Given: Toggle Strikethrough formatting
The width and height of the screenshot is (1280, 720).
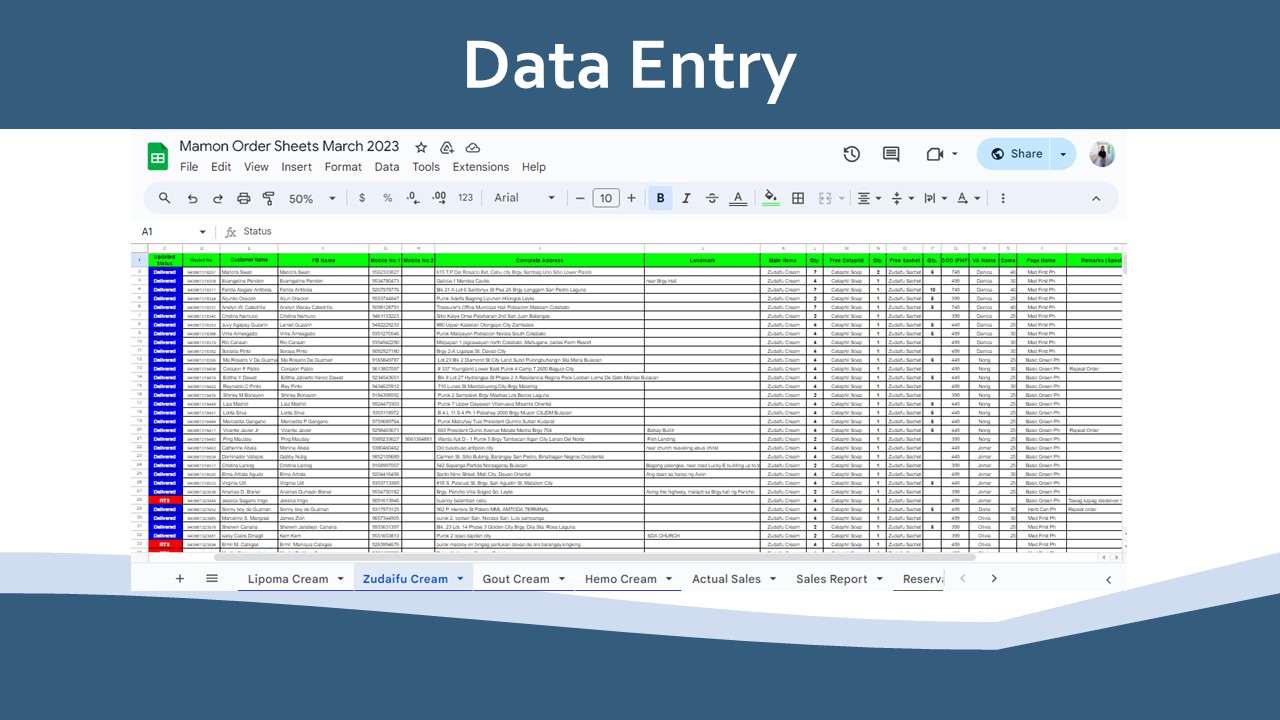Looking at the screenshot, I should pos(712,198).
